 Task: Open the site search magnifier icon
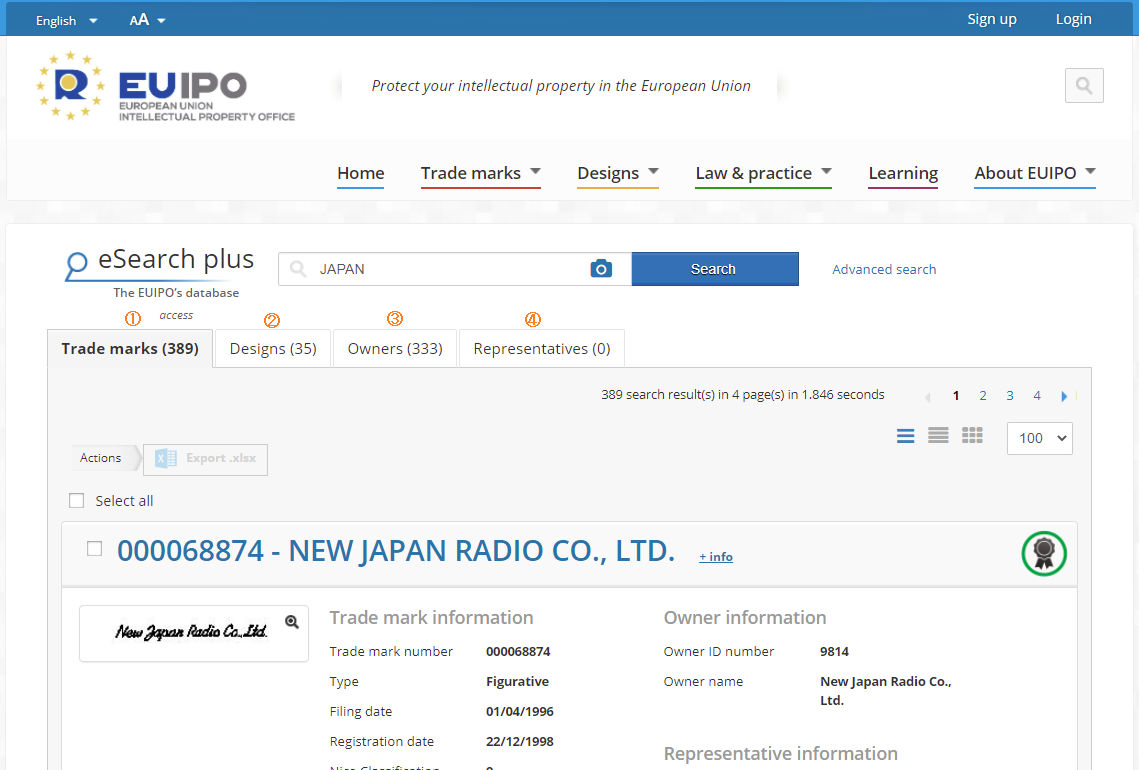click(1084, 86)
